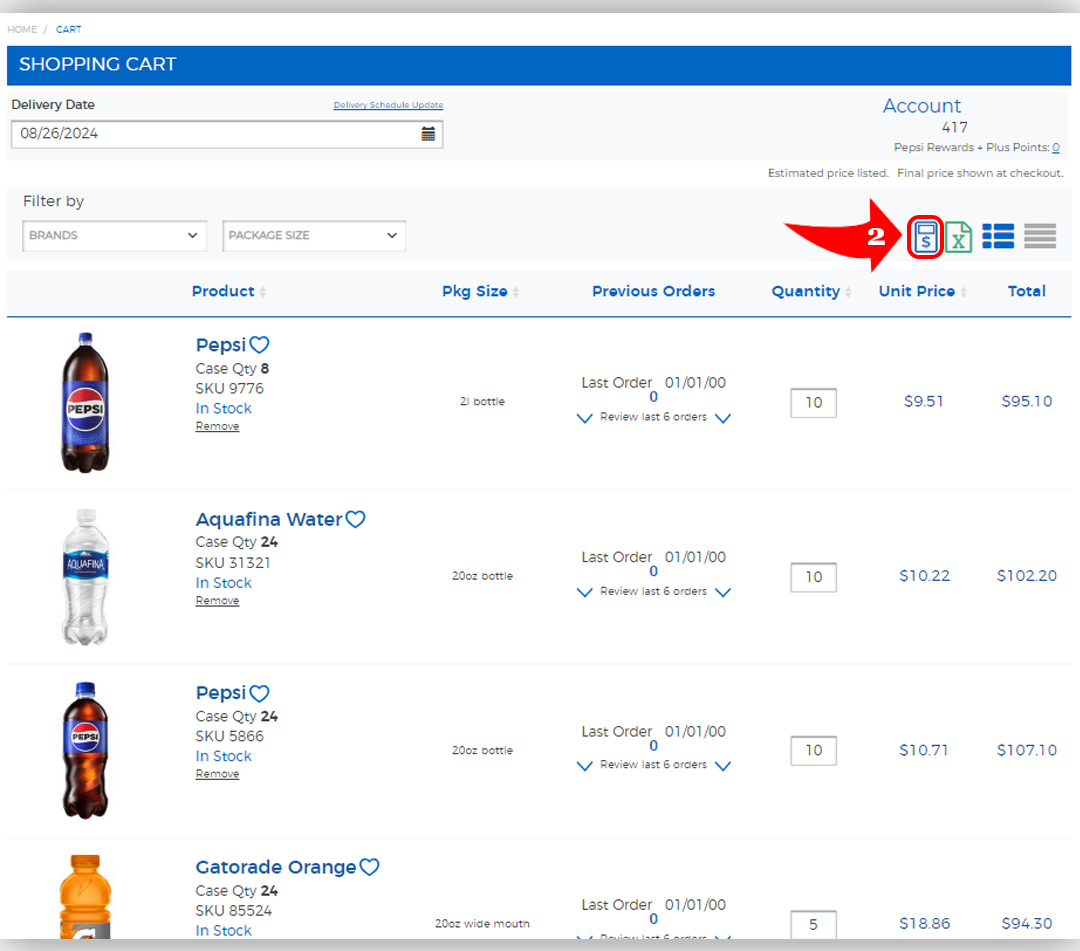
Task: Sort by the Unit Price column
Action: (917, 291)
